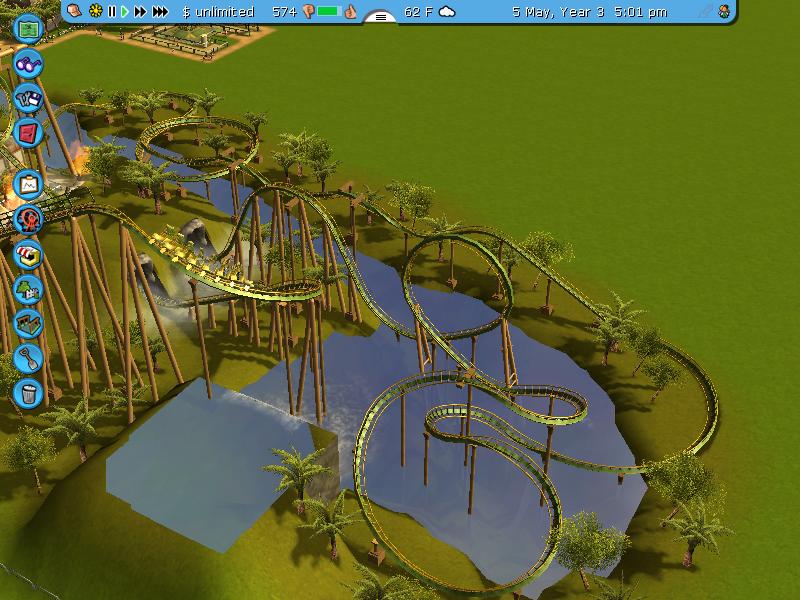Click the guest avatar icon at top right
The image size is (800, 600).
(x=724, y=11)
